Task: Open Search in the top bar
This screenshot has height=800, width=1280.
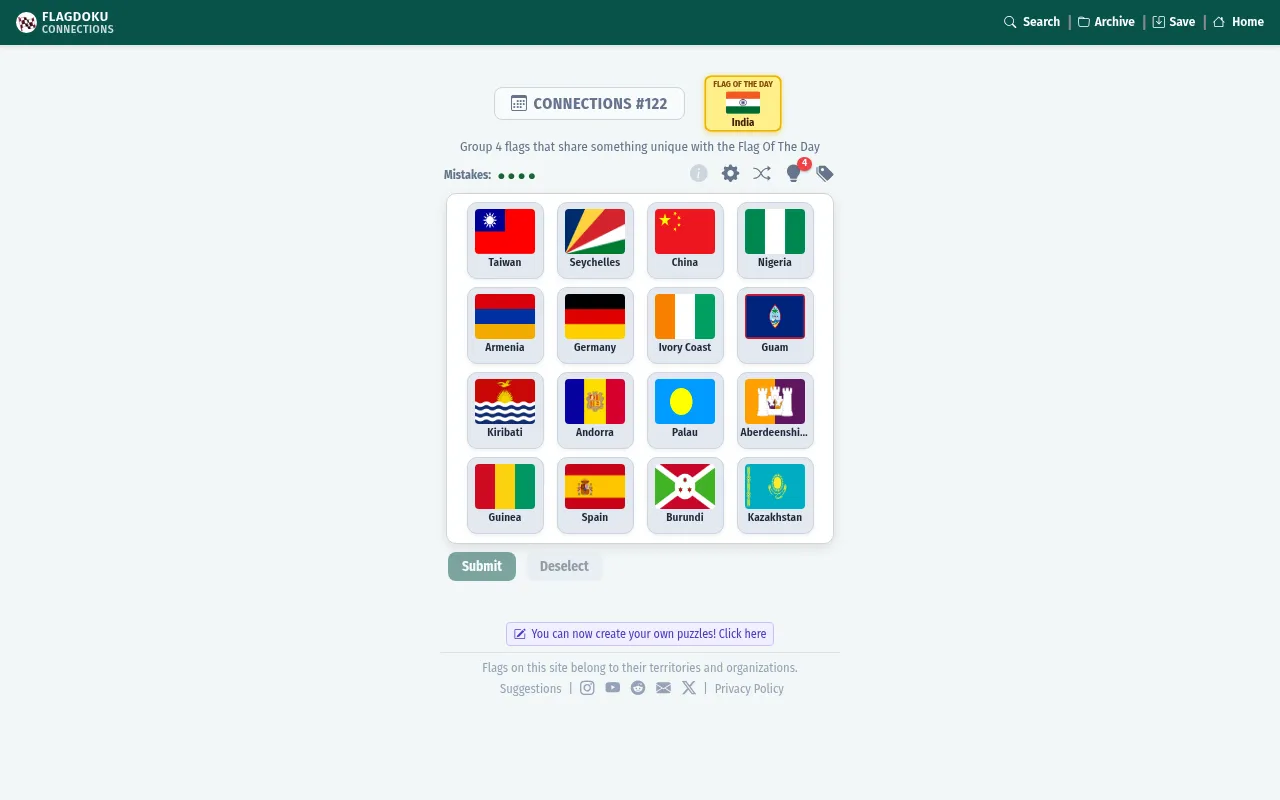Action: (1032, 22)
